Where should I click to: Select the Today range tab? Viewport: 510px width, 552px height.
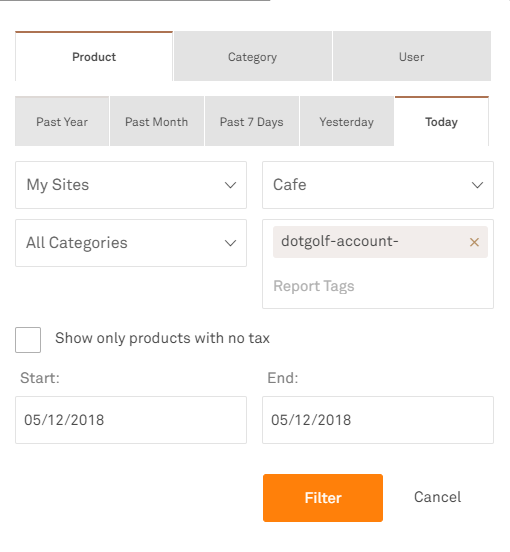[441, 121]
